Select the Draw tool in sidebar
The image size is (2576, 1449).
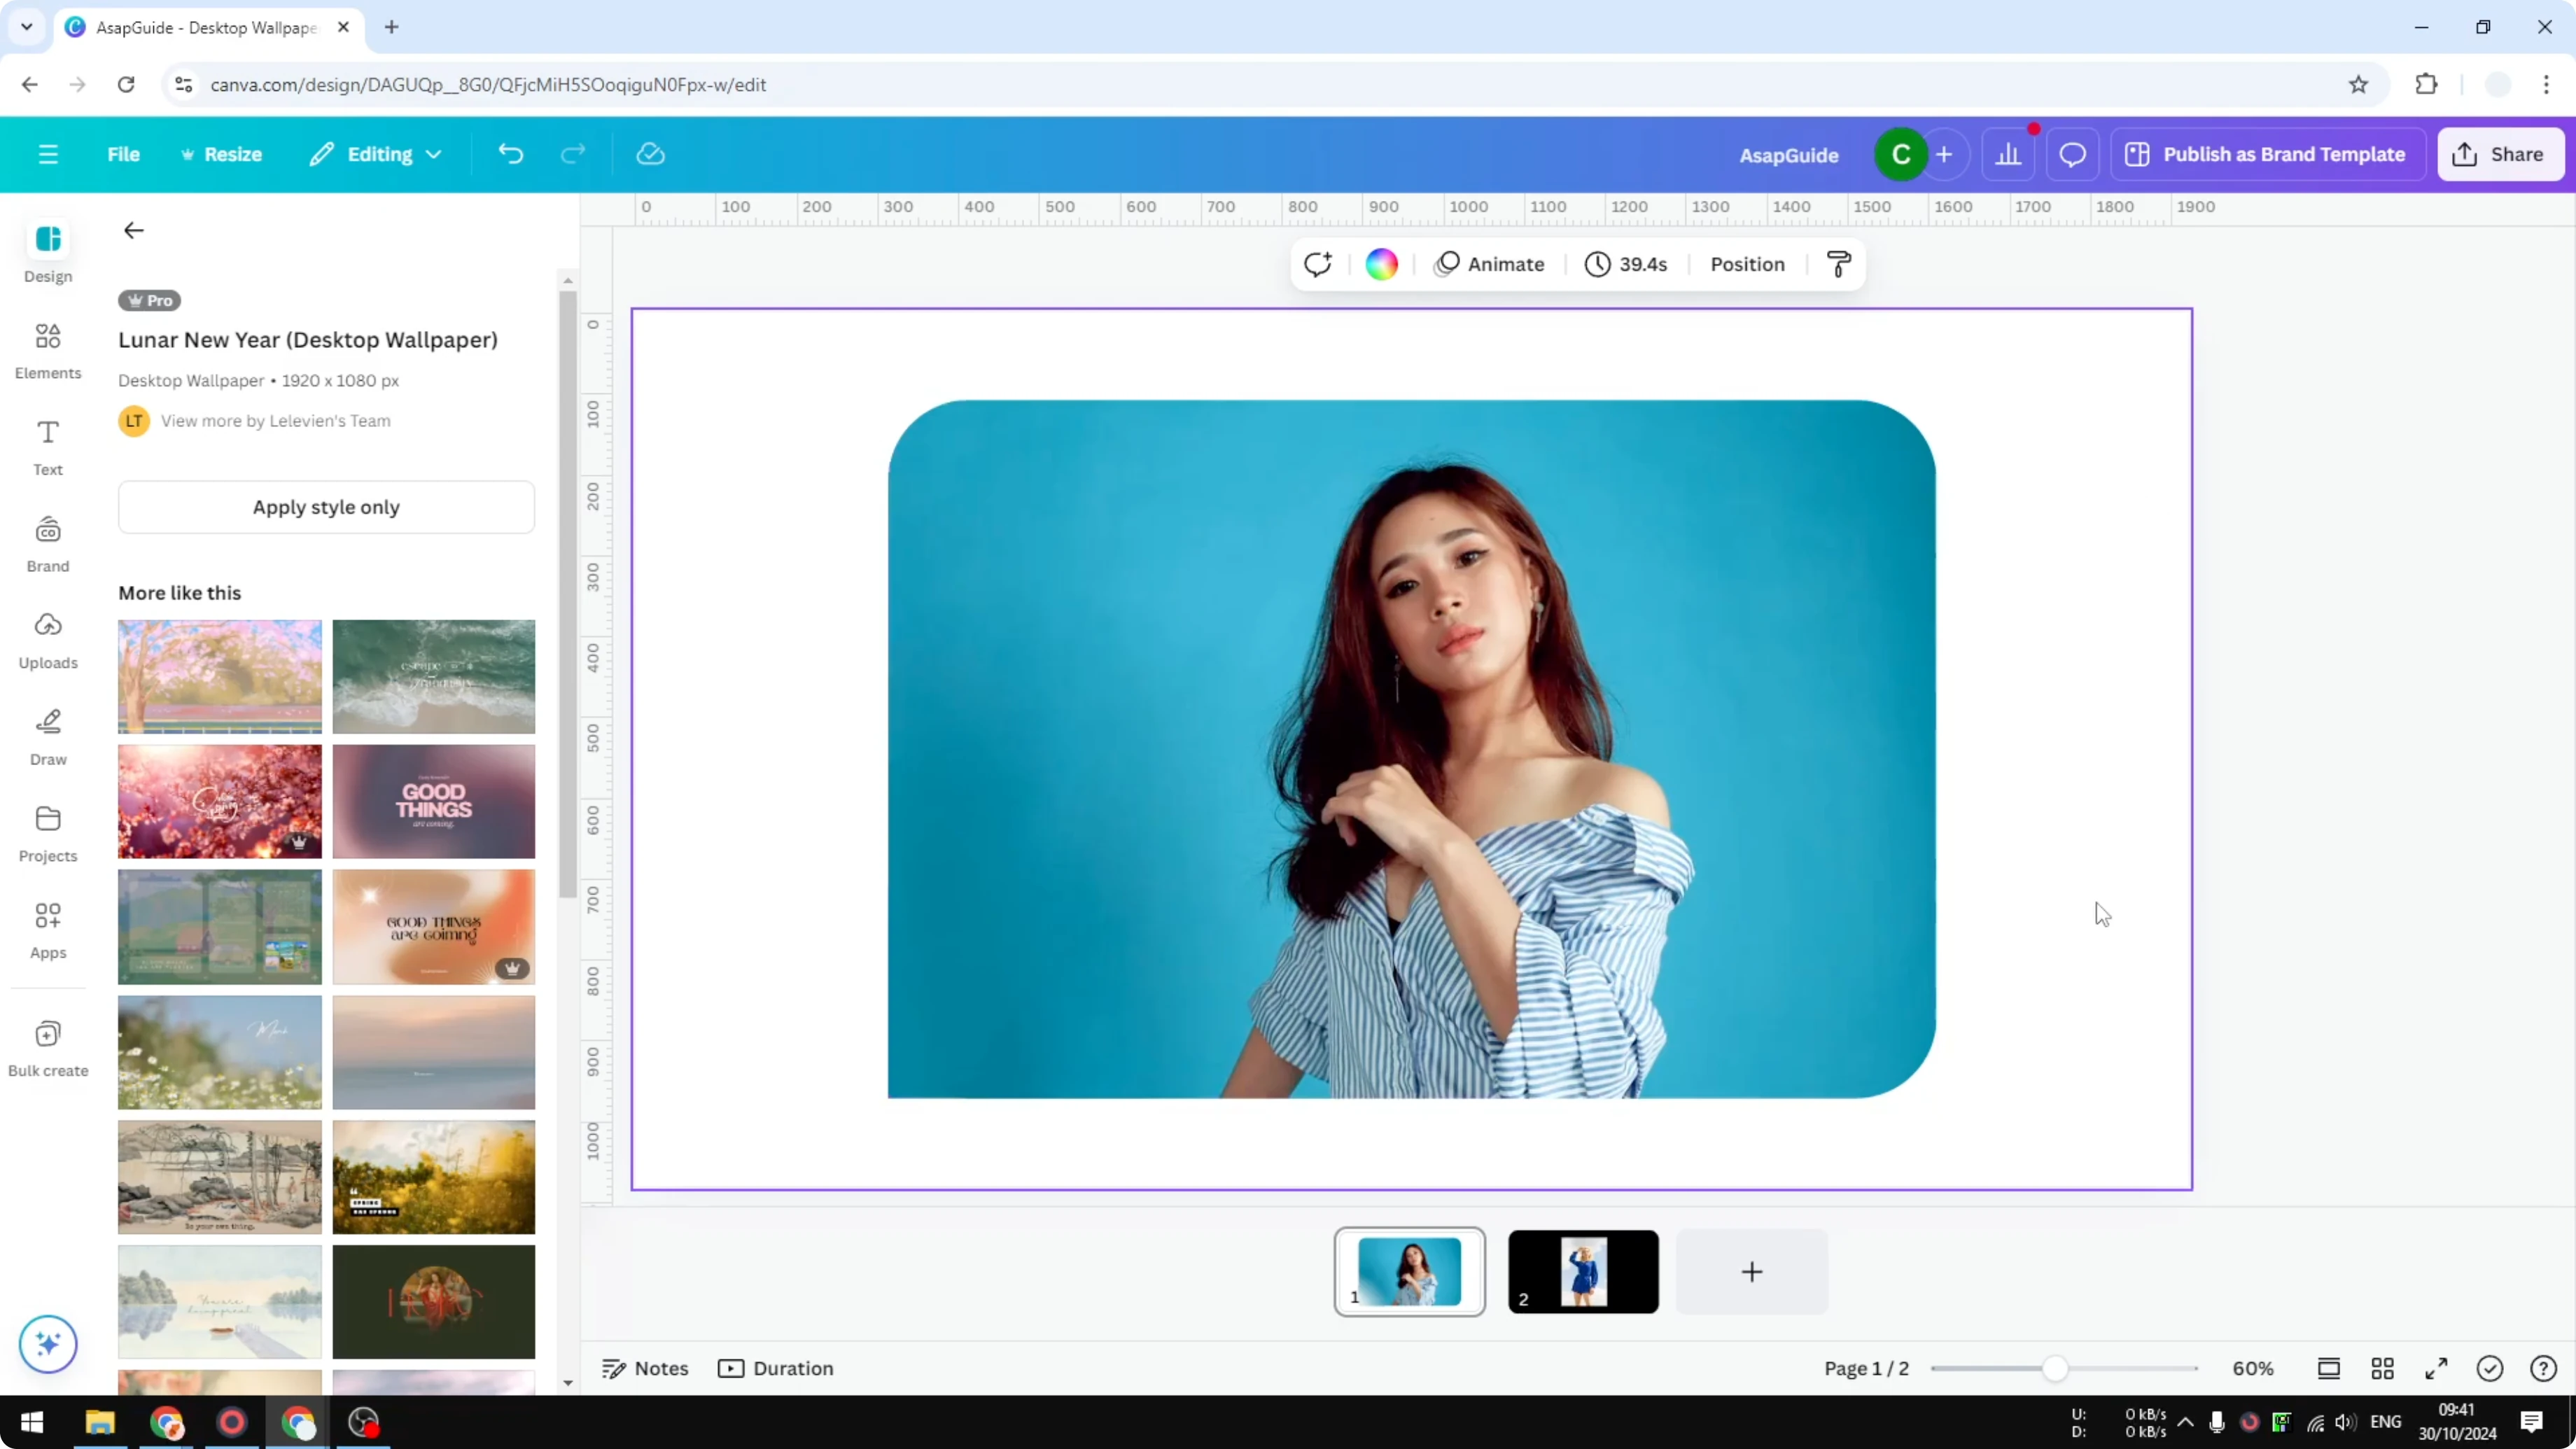tap(47, 737)
